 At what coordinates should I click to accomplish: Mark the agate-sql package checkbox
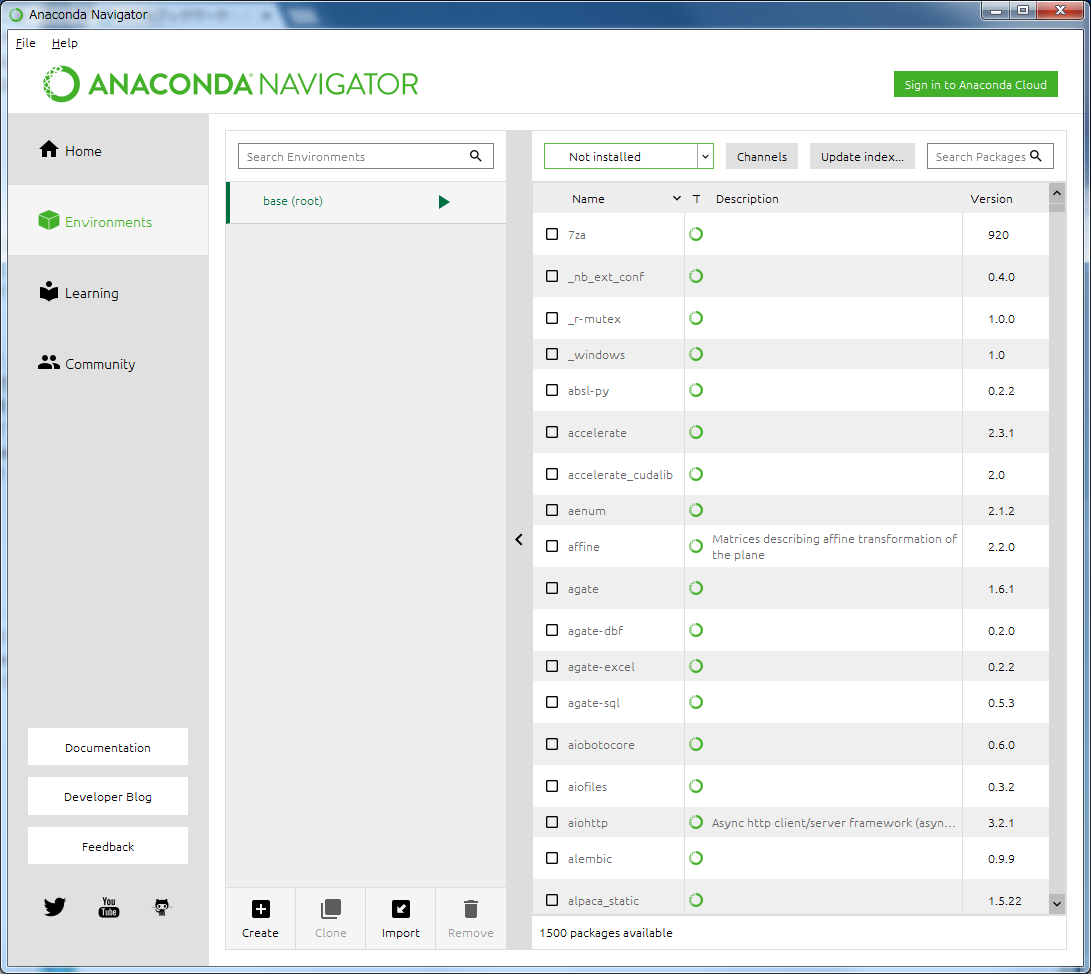[552, 702]
